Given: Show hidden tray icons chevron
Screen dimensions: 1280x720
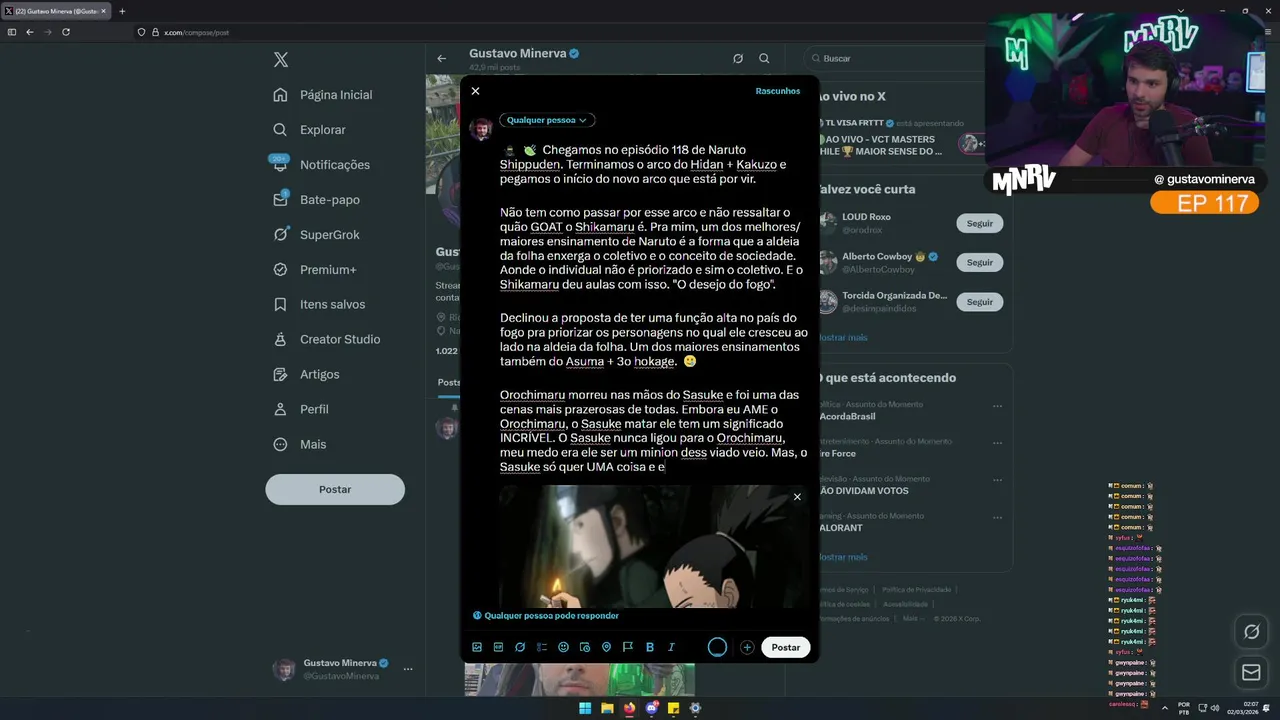Looking at the screenshot, I should tap(1164, 708).
